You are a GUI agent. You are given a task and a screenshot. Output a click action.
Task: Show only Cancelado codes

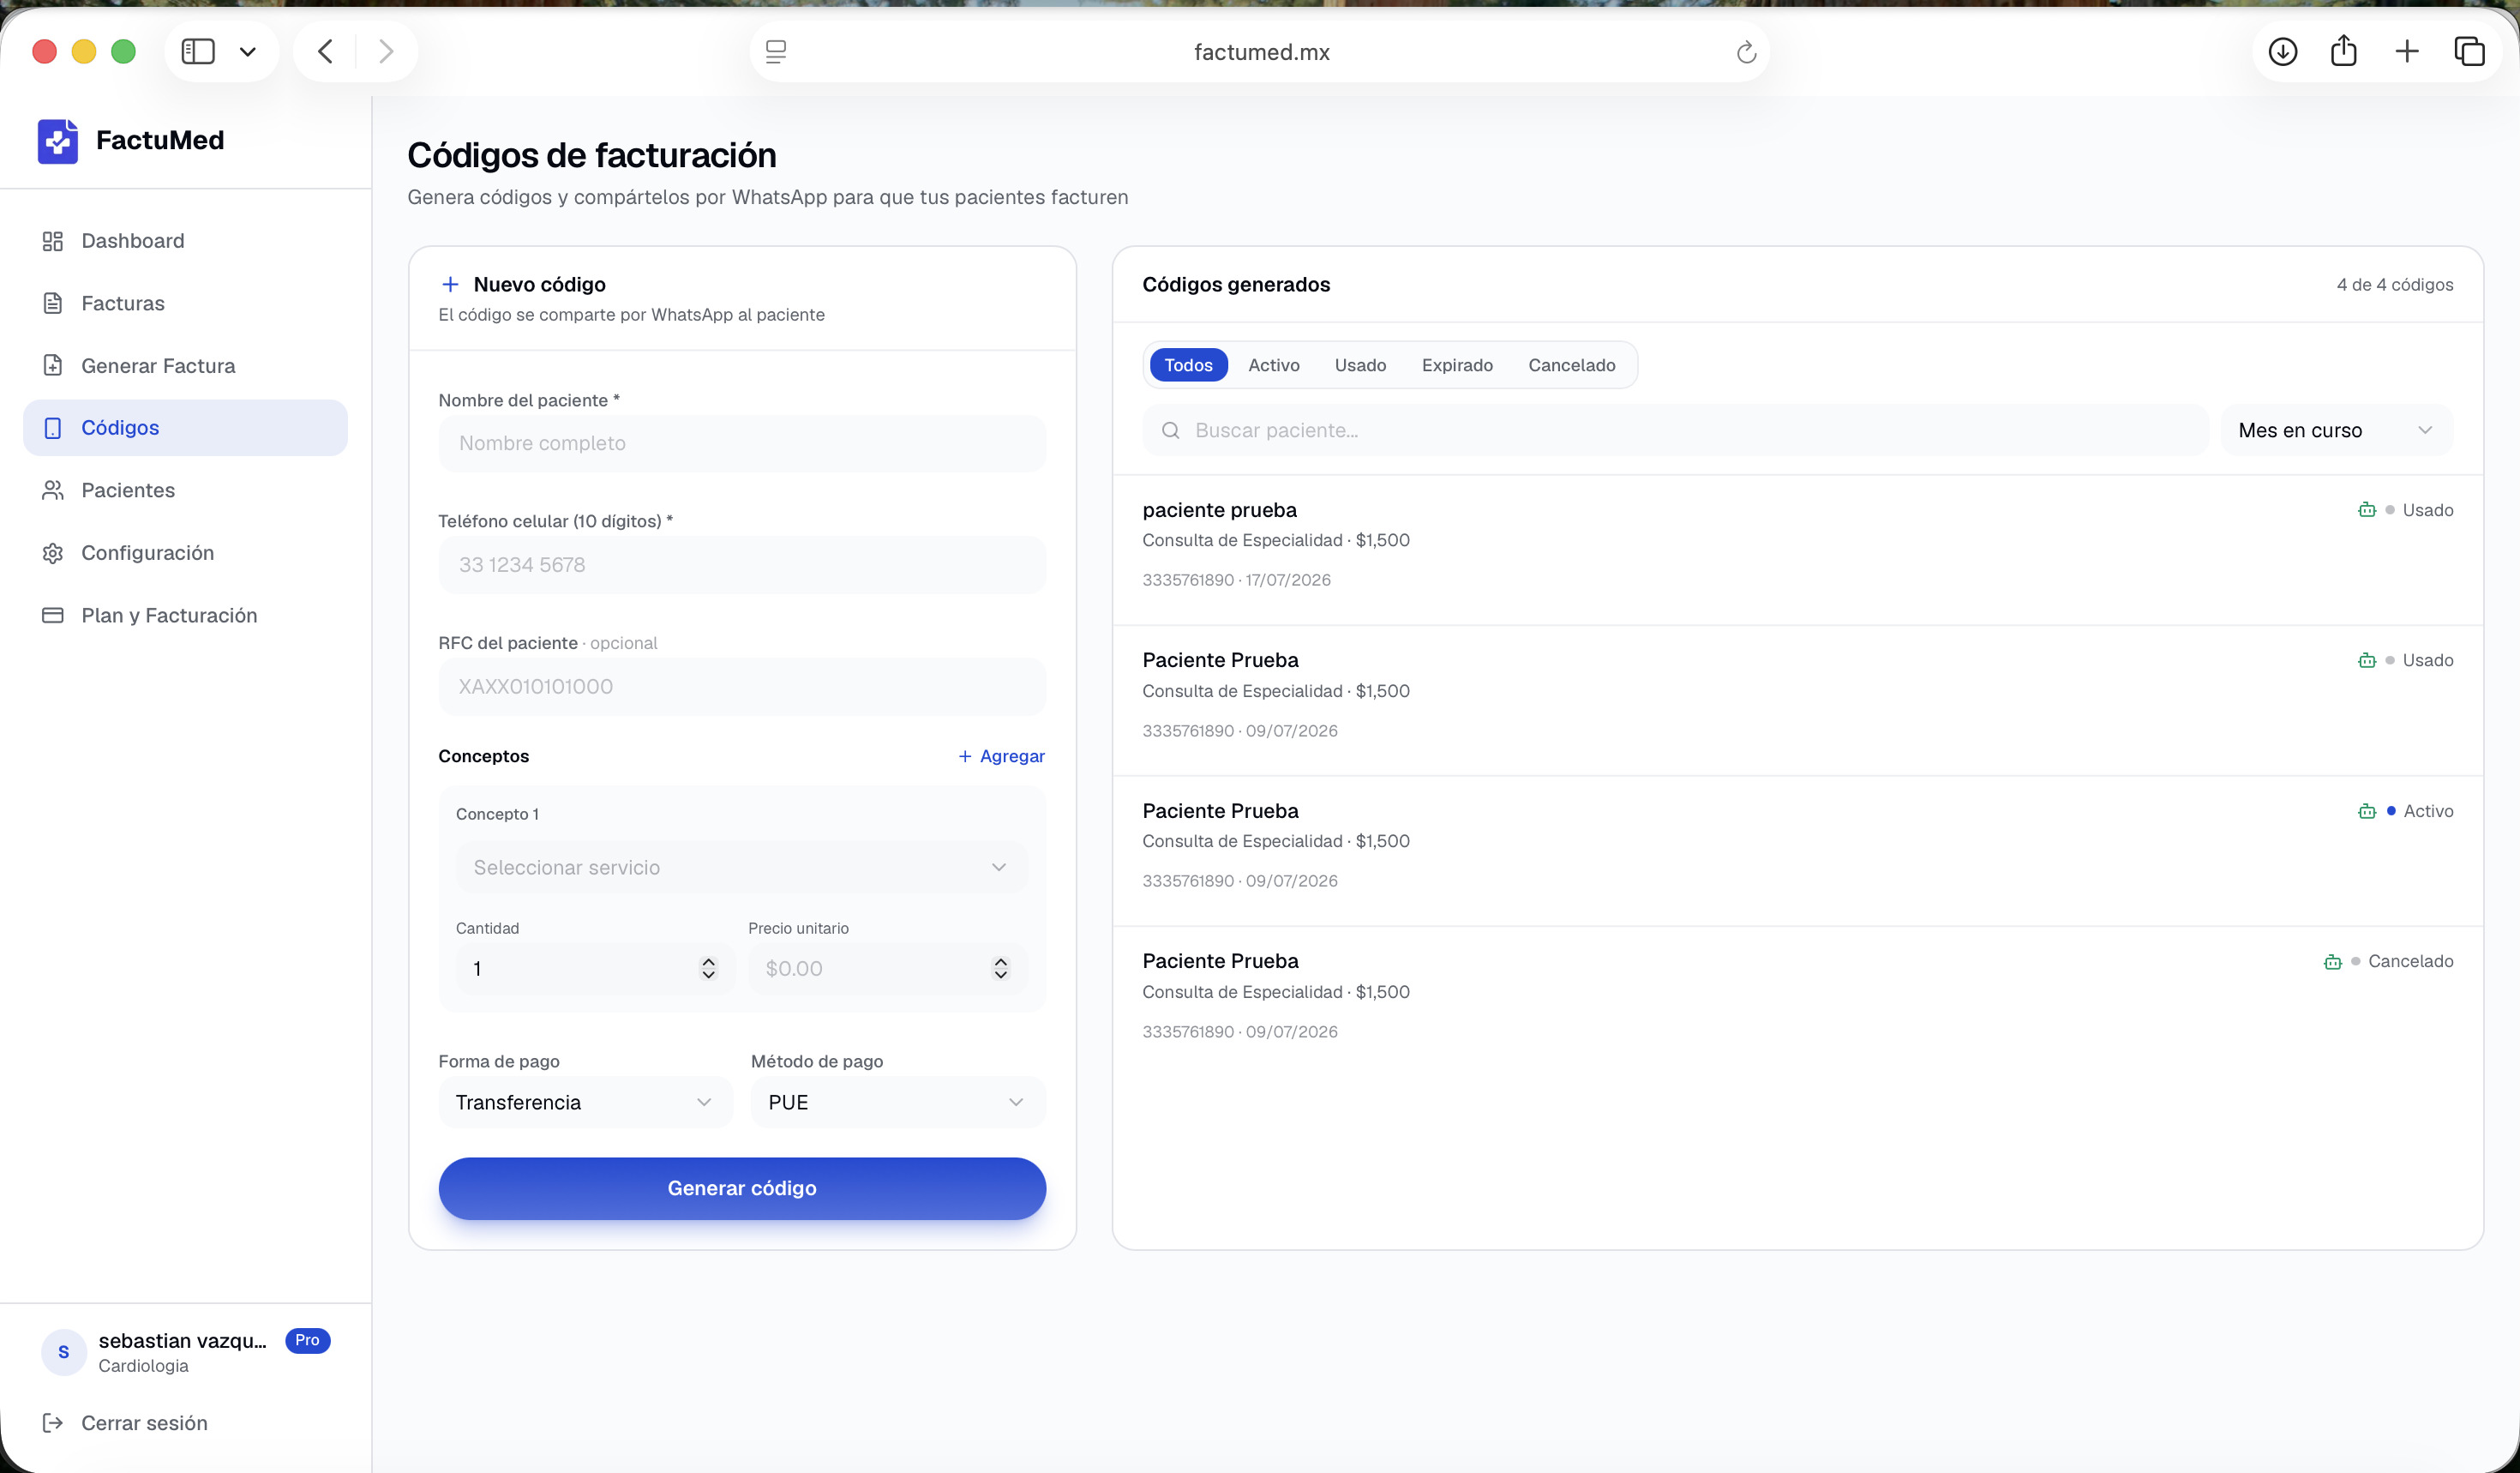click(x=1571, y=365)
